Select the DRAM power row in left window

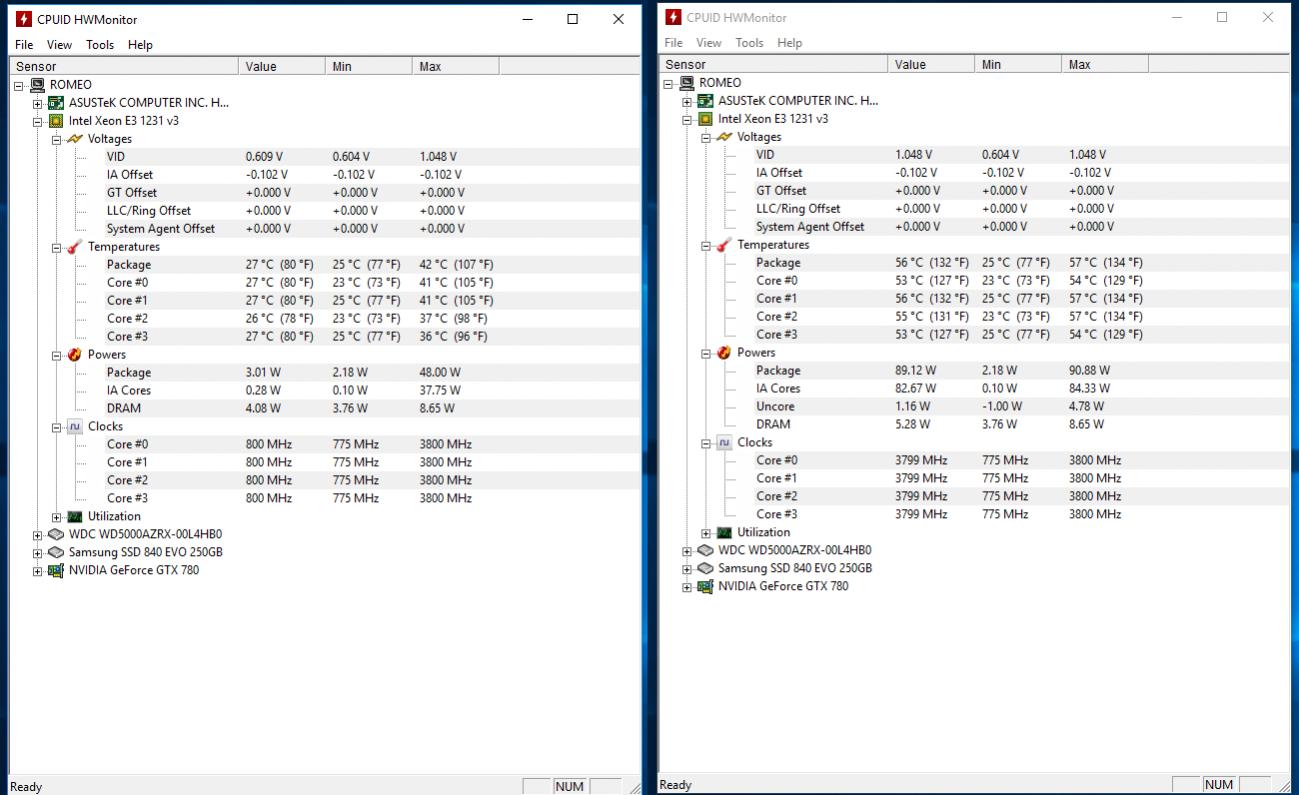pos(326,409)
